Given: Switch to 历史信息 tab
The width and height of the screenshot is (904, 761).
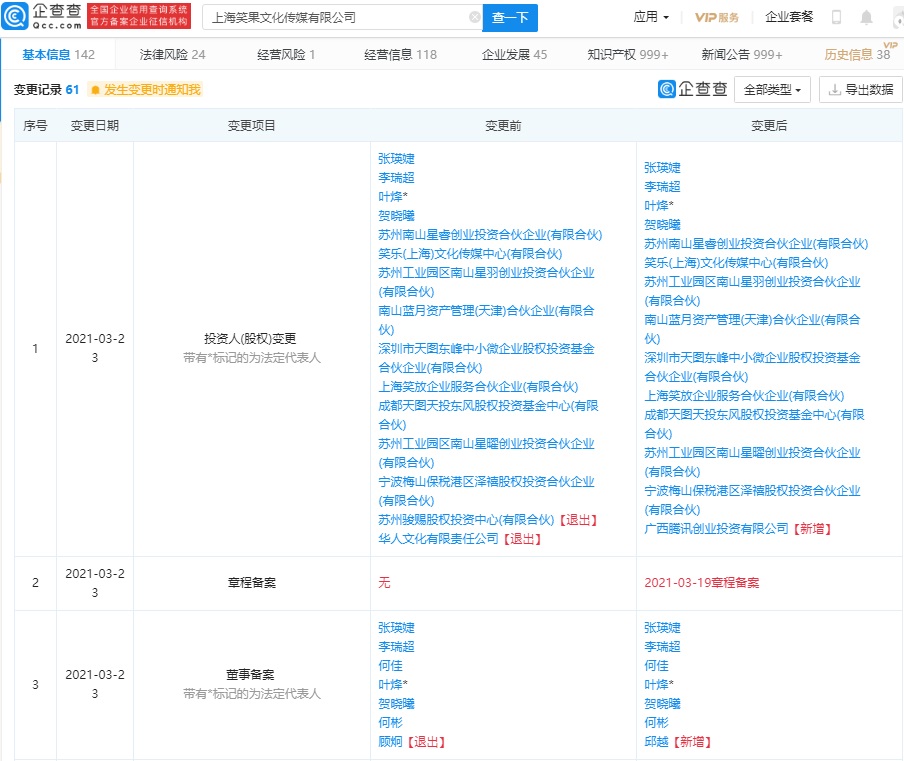Looking at the screenshot, I should [857, 55].
